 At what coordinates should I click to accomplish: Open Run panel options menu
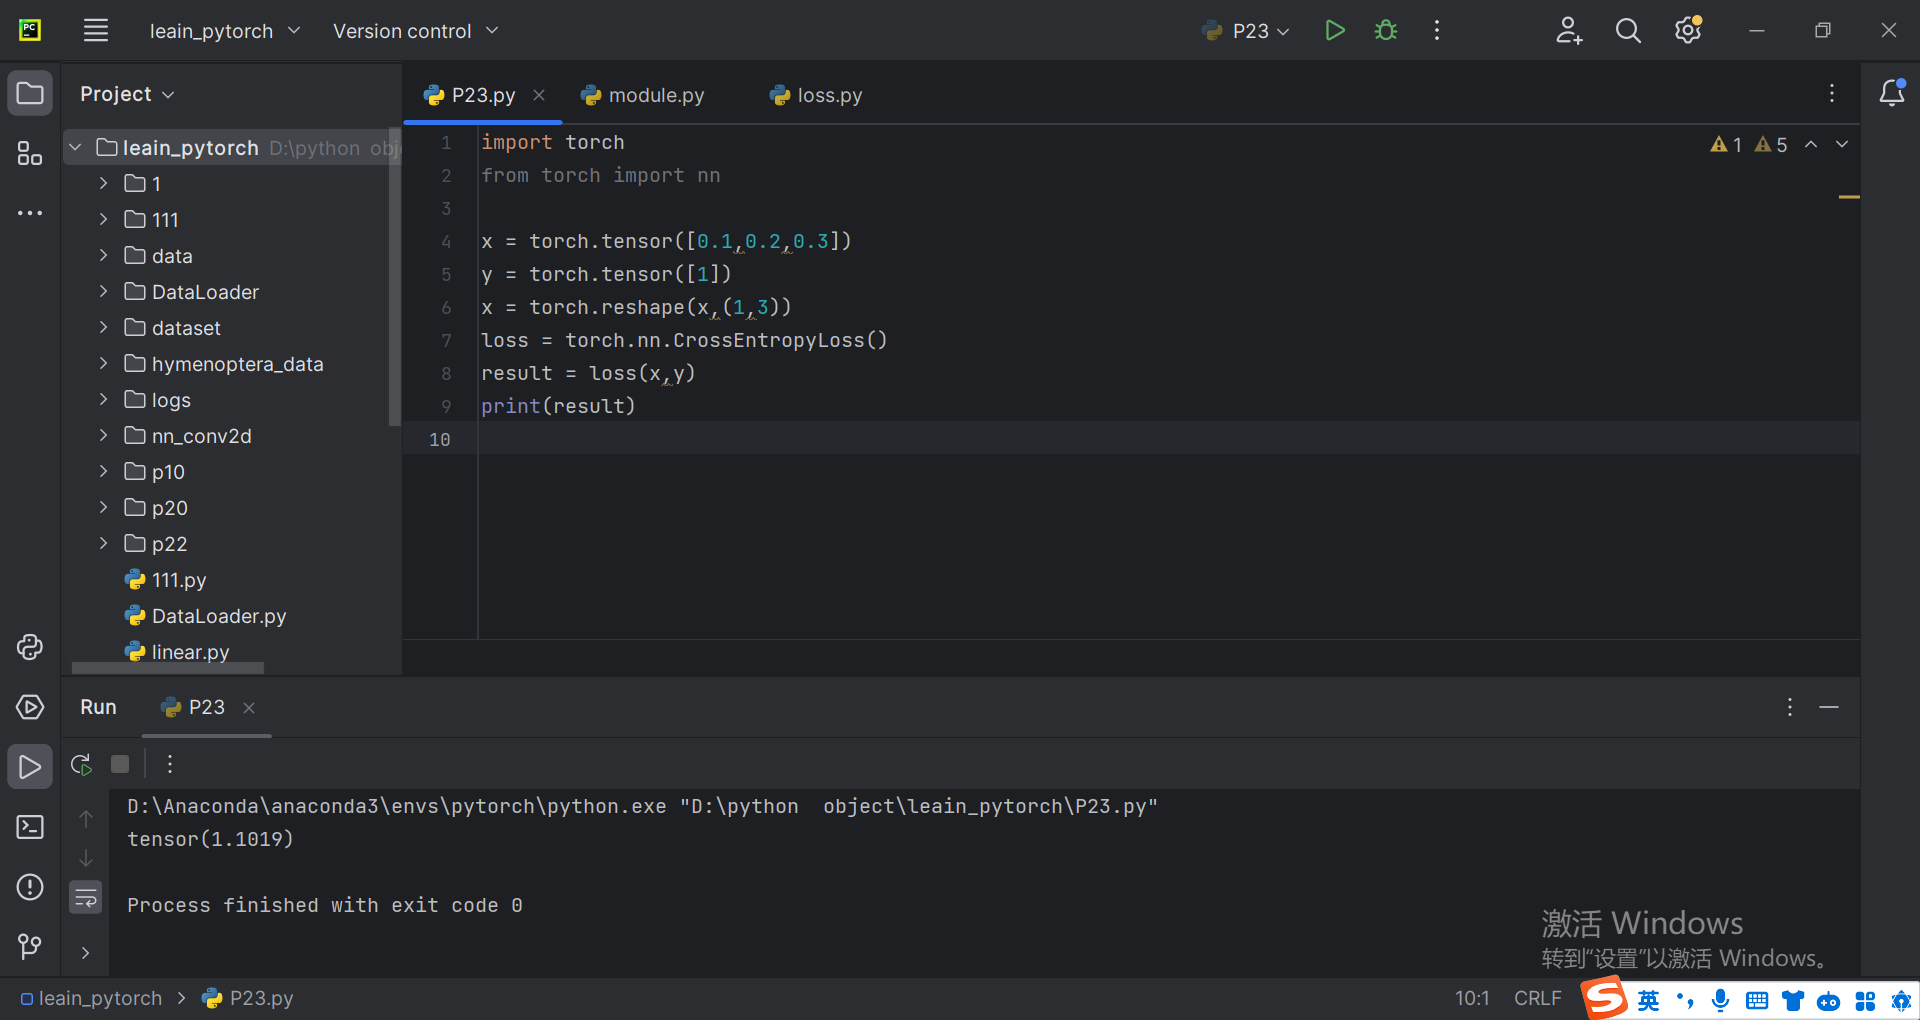tap(1790, 707)
